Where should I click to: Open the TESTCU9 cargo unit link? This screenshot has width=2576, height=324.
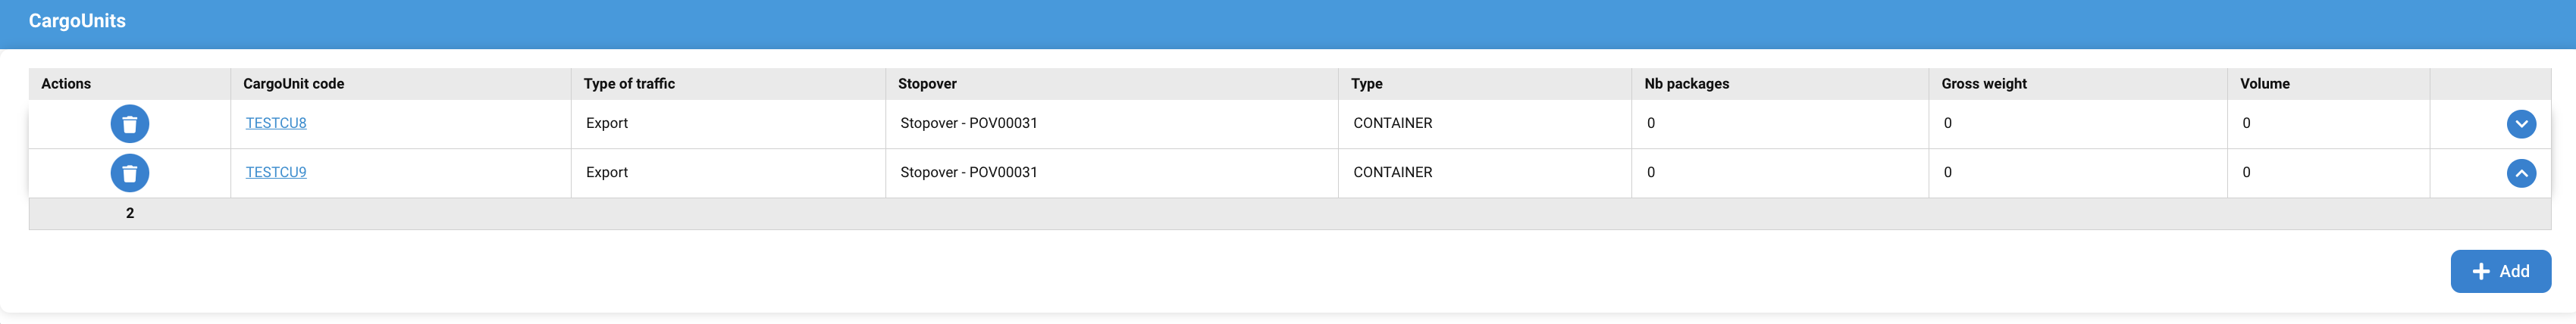(x=276, y=172)
